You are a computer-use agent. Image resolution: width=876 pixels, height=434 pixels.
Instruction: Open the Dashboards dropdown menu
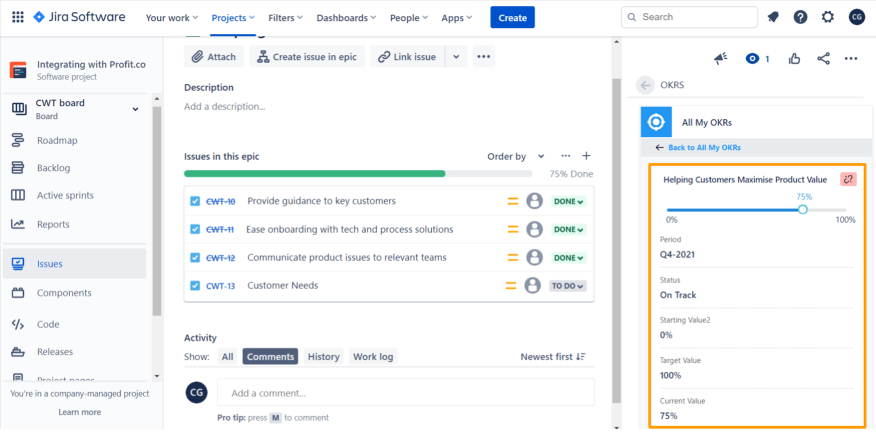[346, 18]
